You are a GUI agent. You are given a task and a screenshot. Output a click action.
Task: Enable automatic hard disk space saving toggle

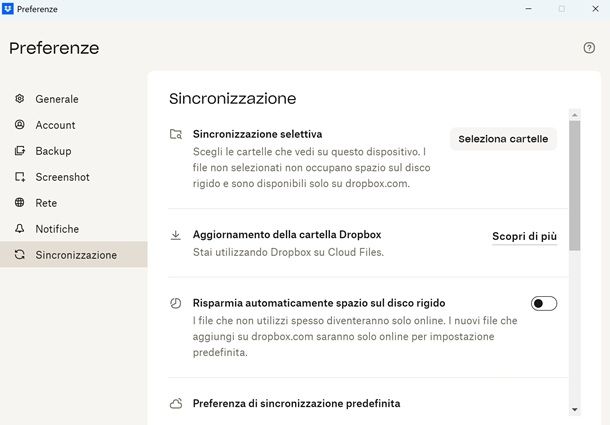tap(544, 303)
